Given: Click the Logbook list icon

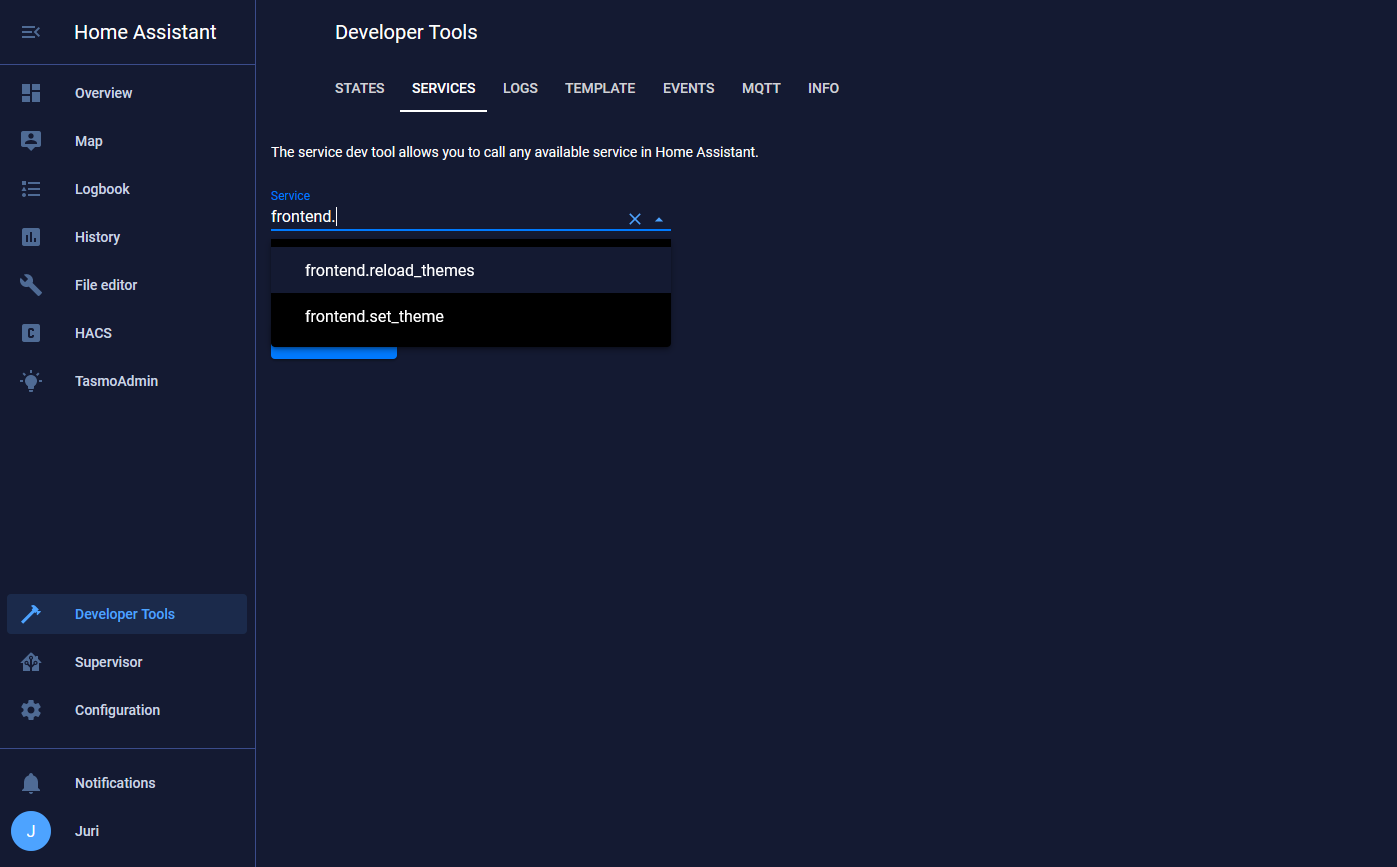Looking at the screenshot, I should pos(31,189).
